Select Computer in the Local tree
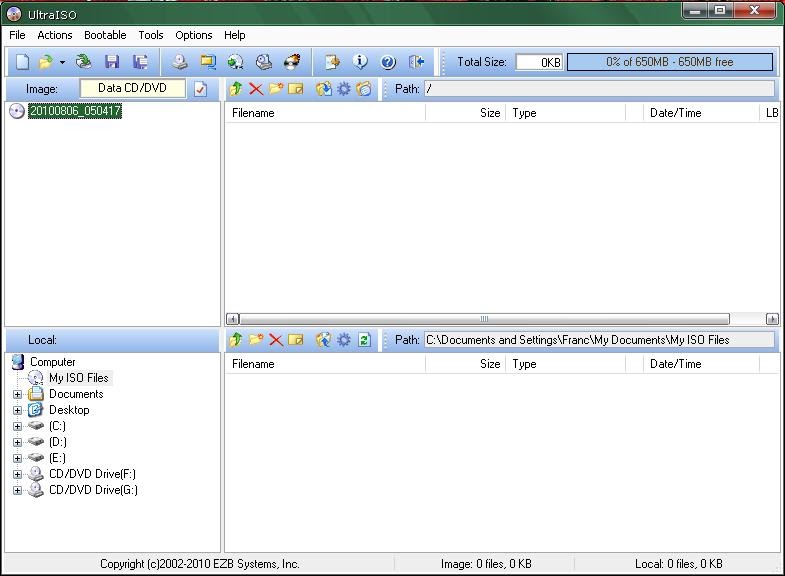The image size is (785, 576). (53, 362)
